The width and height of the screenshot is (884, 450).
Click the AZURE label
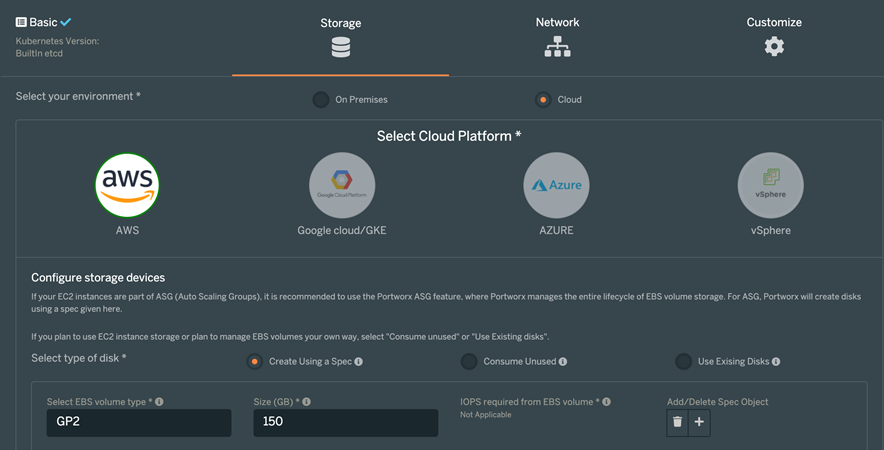[556, 230]
